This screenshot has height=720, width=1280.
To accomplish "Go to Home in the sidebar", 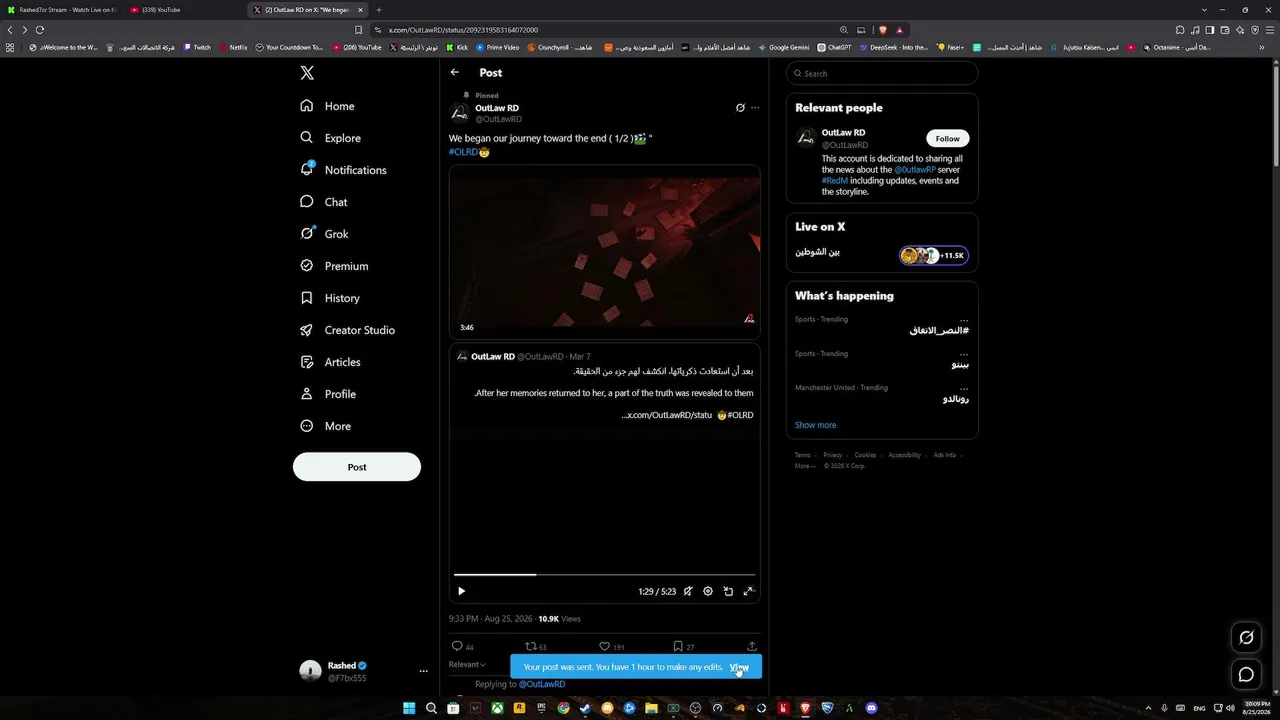I will 327,106.
